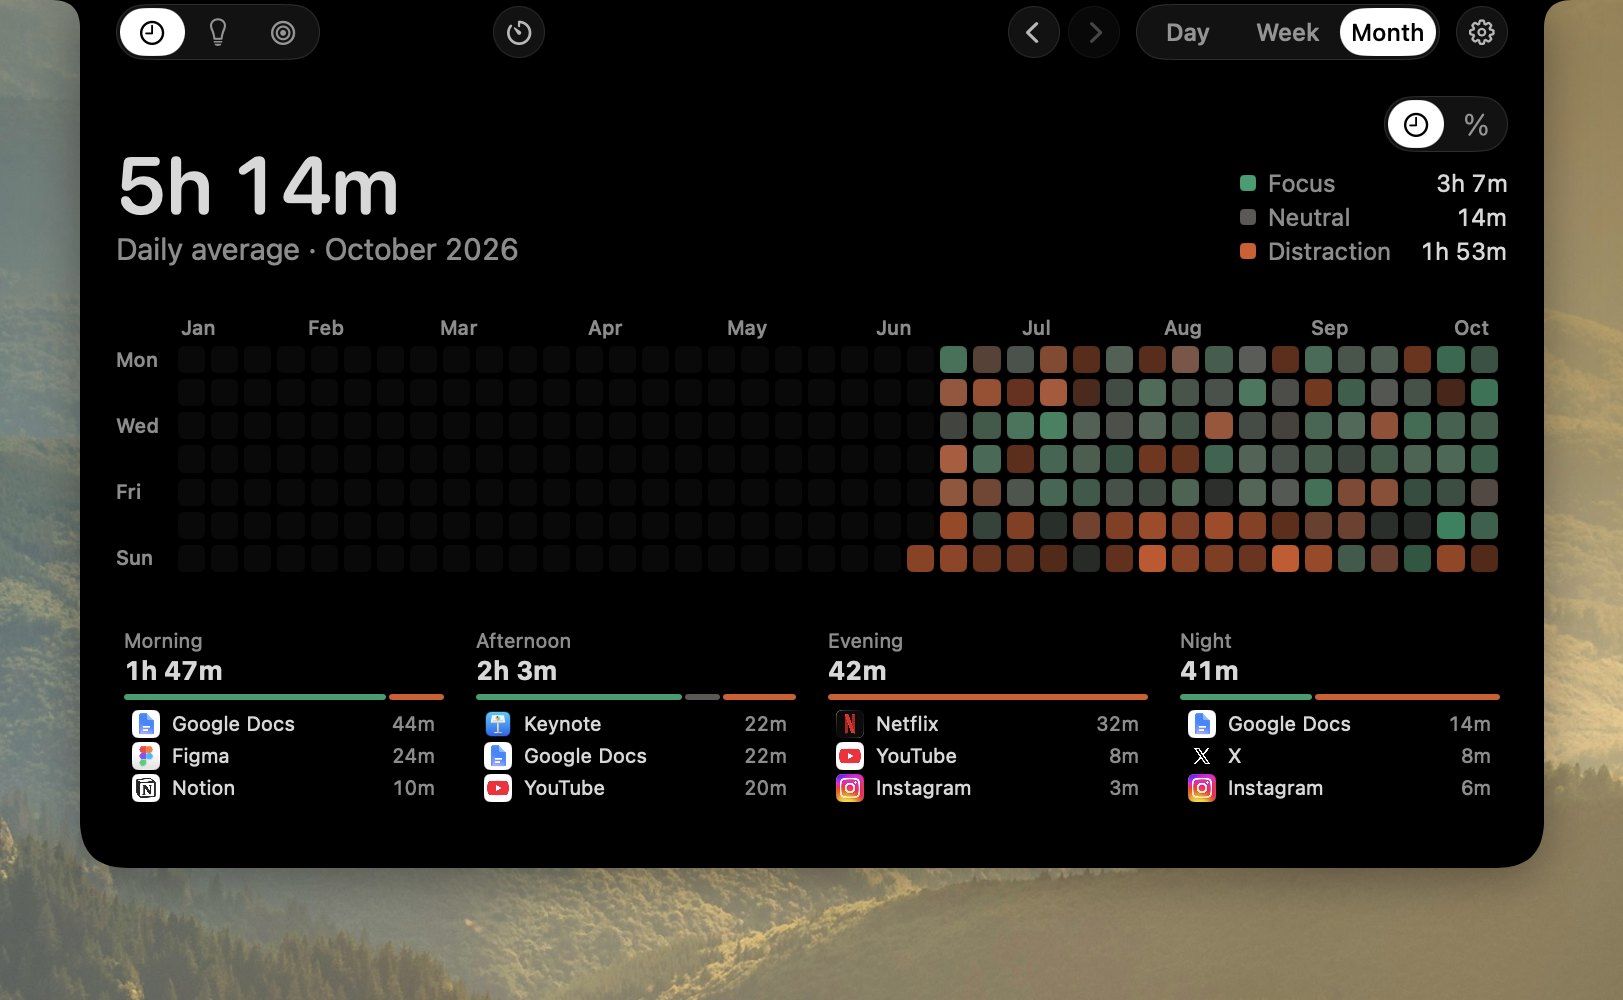Select the Month view tab
1623x1000 pixels.
(x=1387, y=33)
